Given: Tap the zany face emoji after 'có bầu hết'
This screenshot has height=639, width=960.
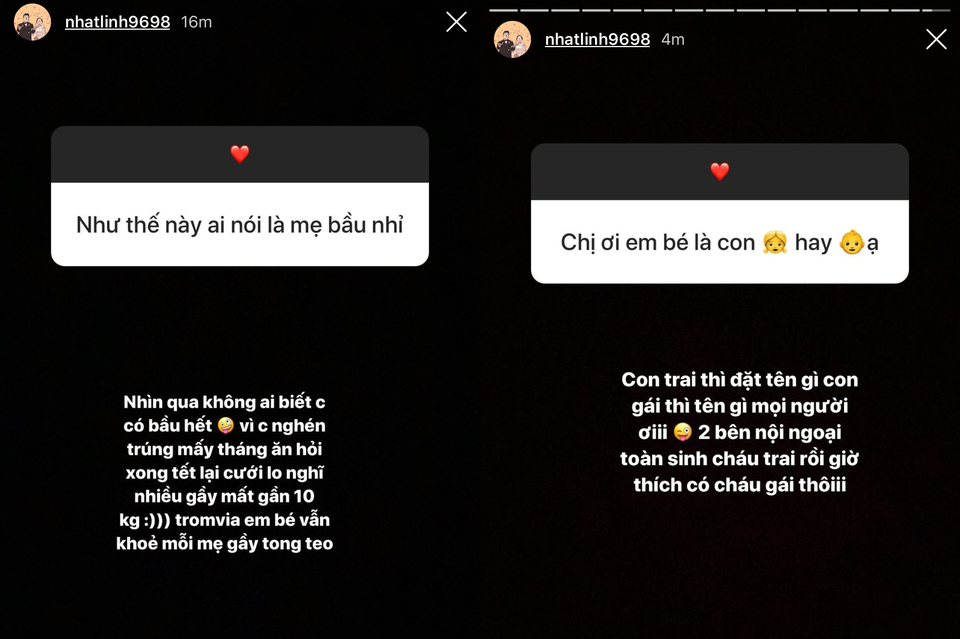Looking at the screenshot, I should pyautogui.click(x=225, y=425).
